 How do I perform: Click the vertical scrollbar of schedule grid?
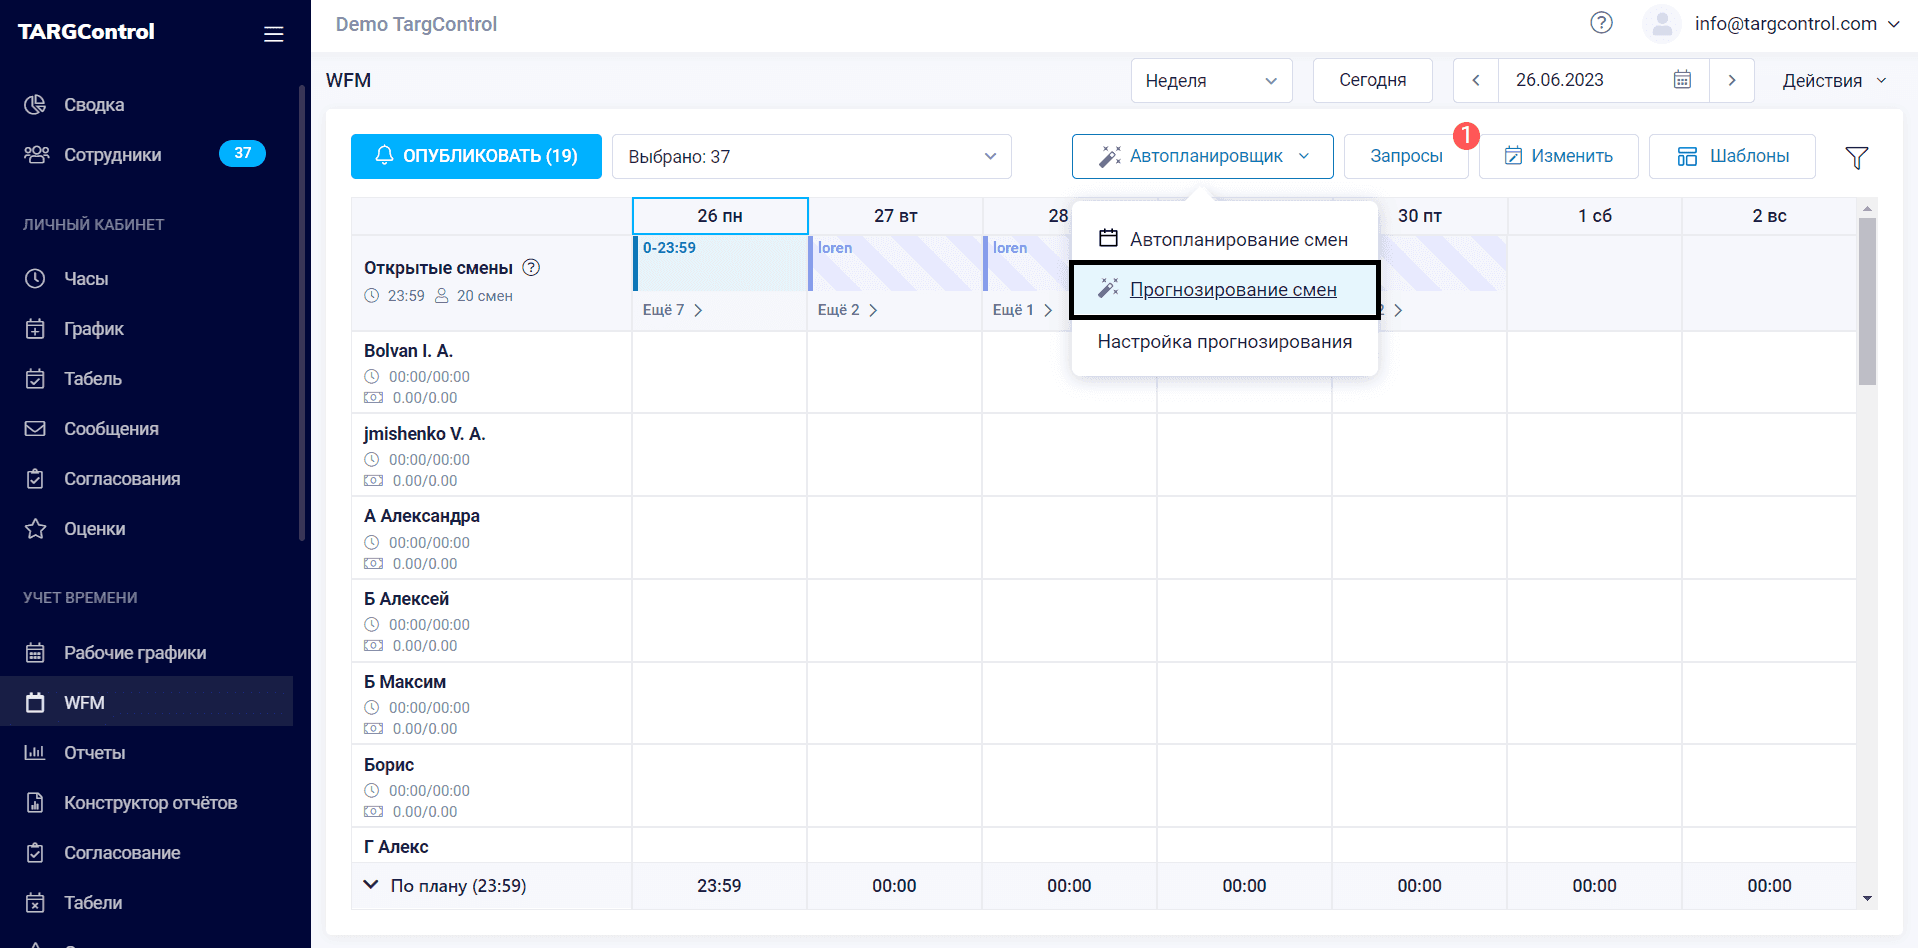(1866, 302)
